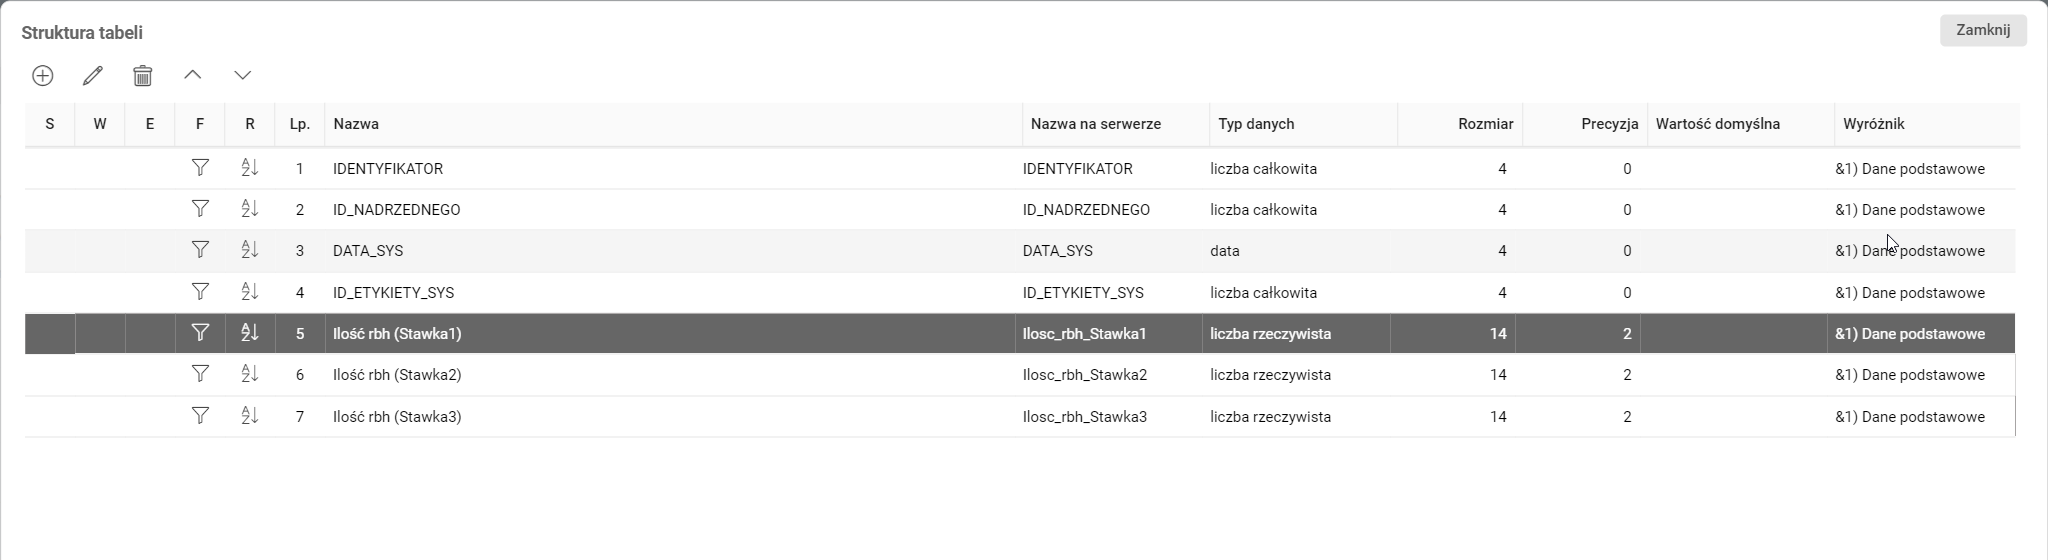Screen dimensions: 2048x560
Task: Click filter icon in the Ilość rbh (Stawka2) row
Action: click(x=200, y=374)
